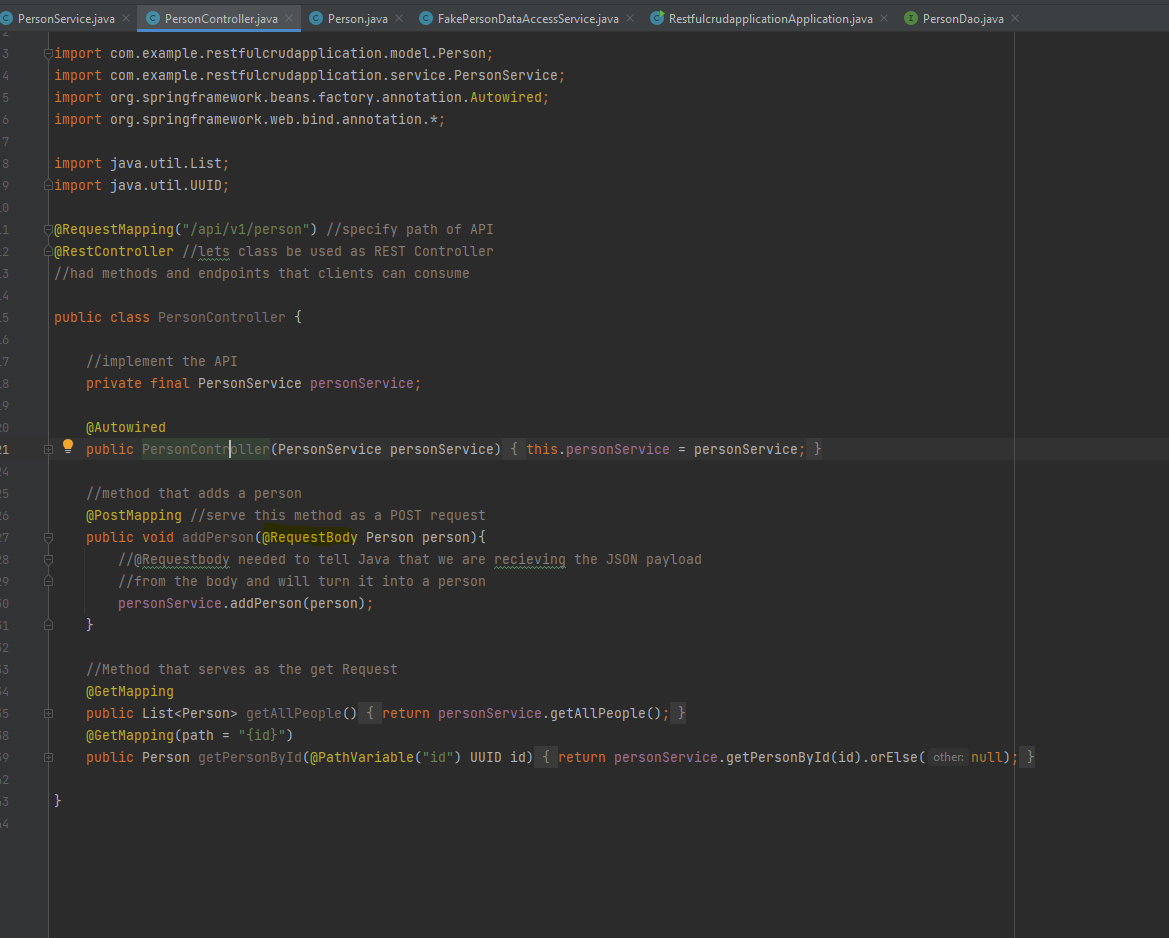This screenshot has height=938, width=1169.
Task: Click the "//method that adds a person" comment
Action: (194, 494)
